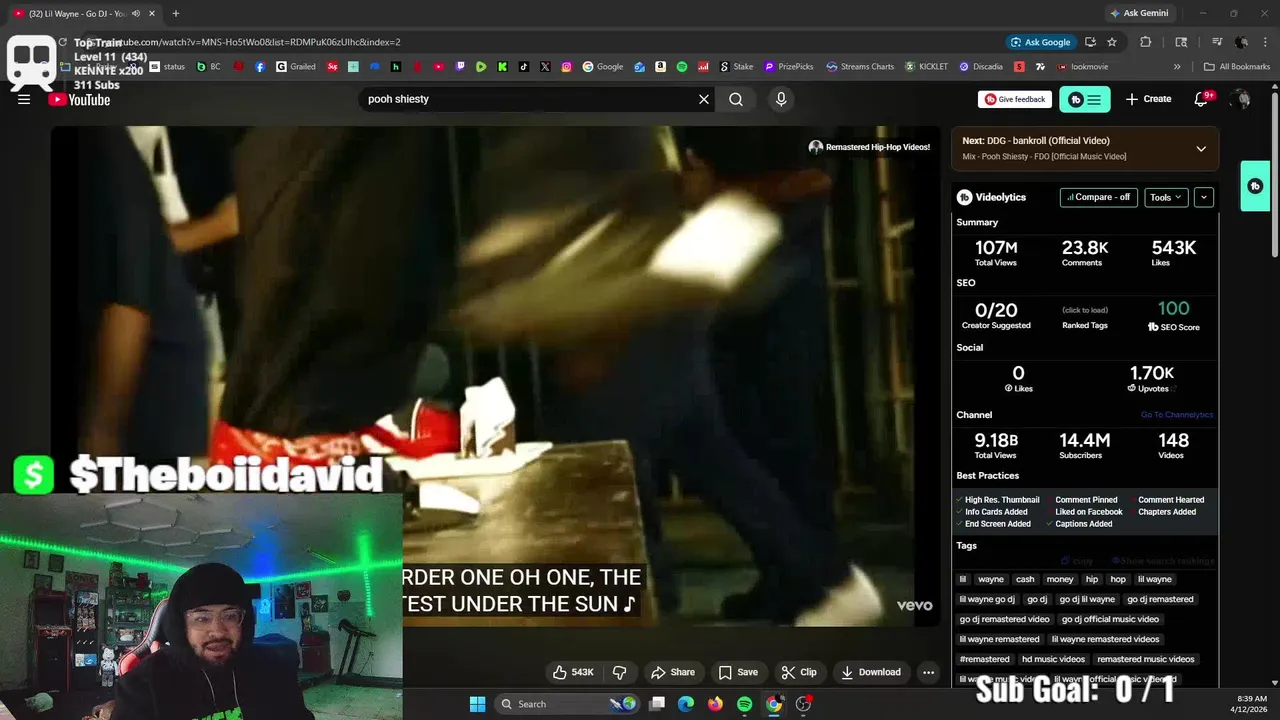
Task: Open the Stake bookmark
Action: 737,67
